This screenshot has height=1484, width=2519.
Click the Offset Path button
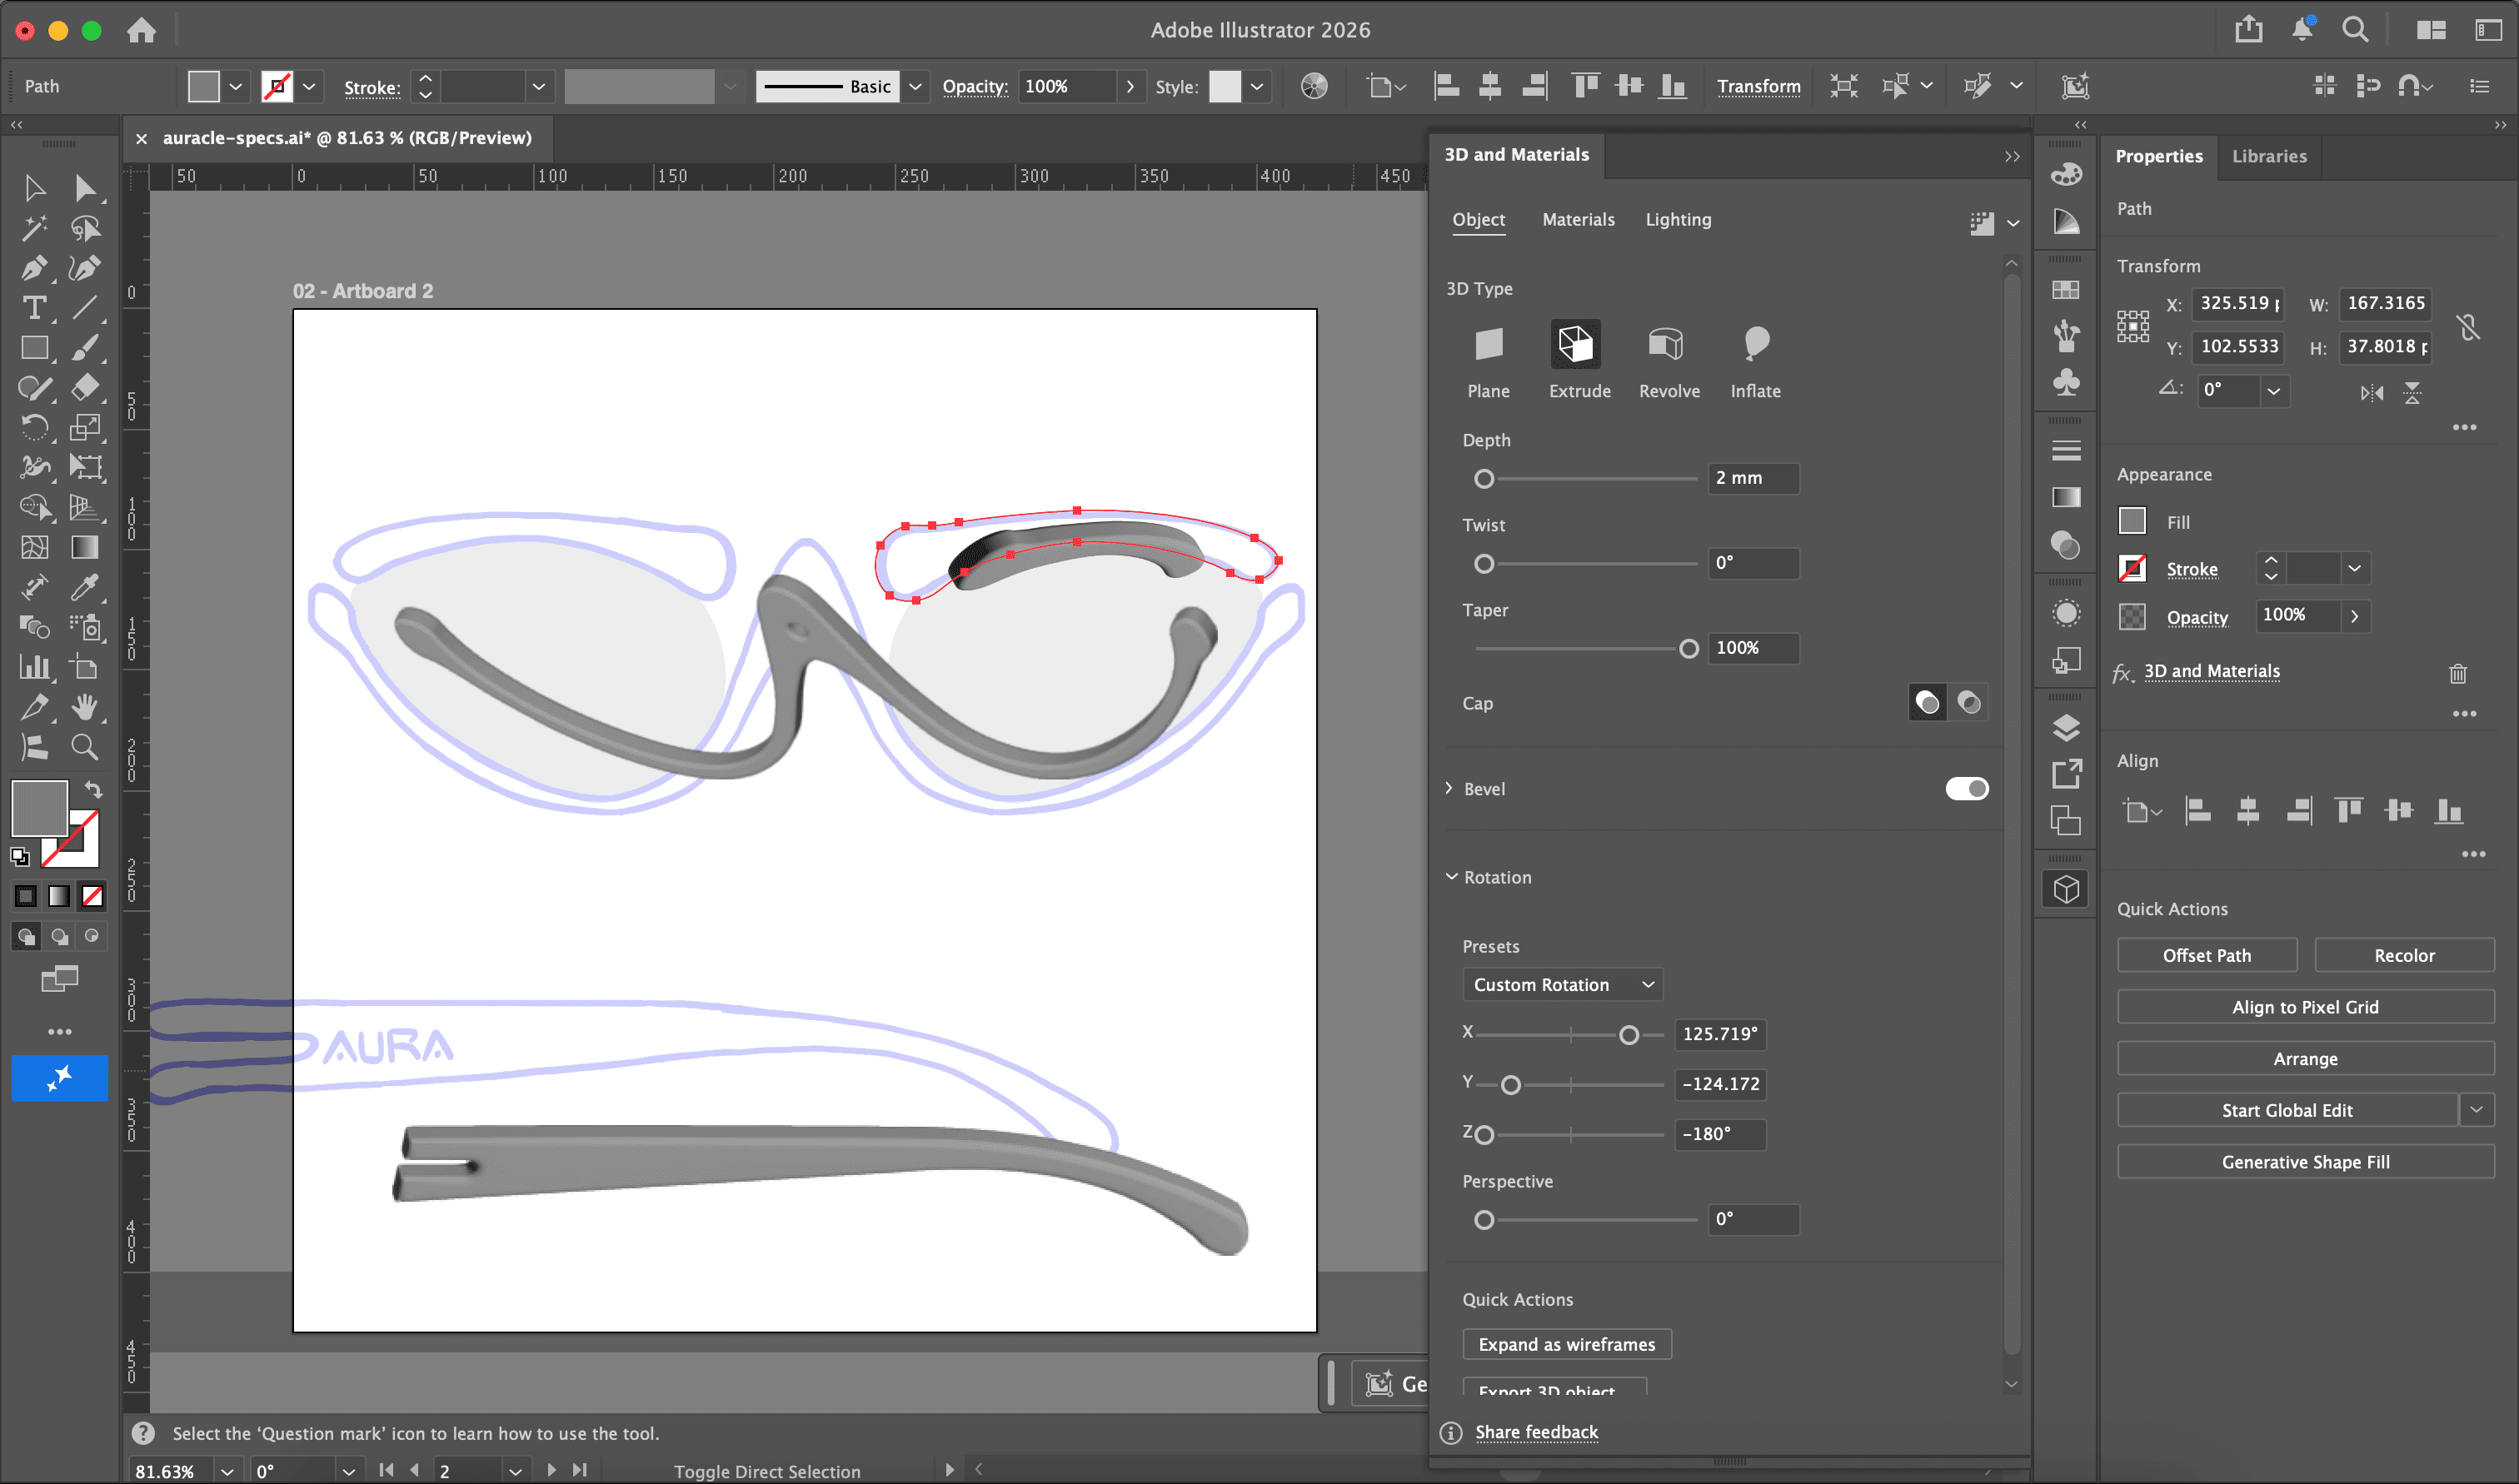(2206, 955)
